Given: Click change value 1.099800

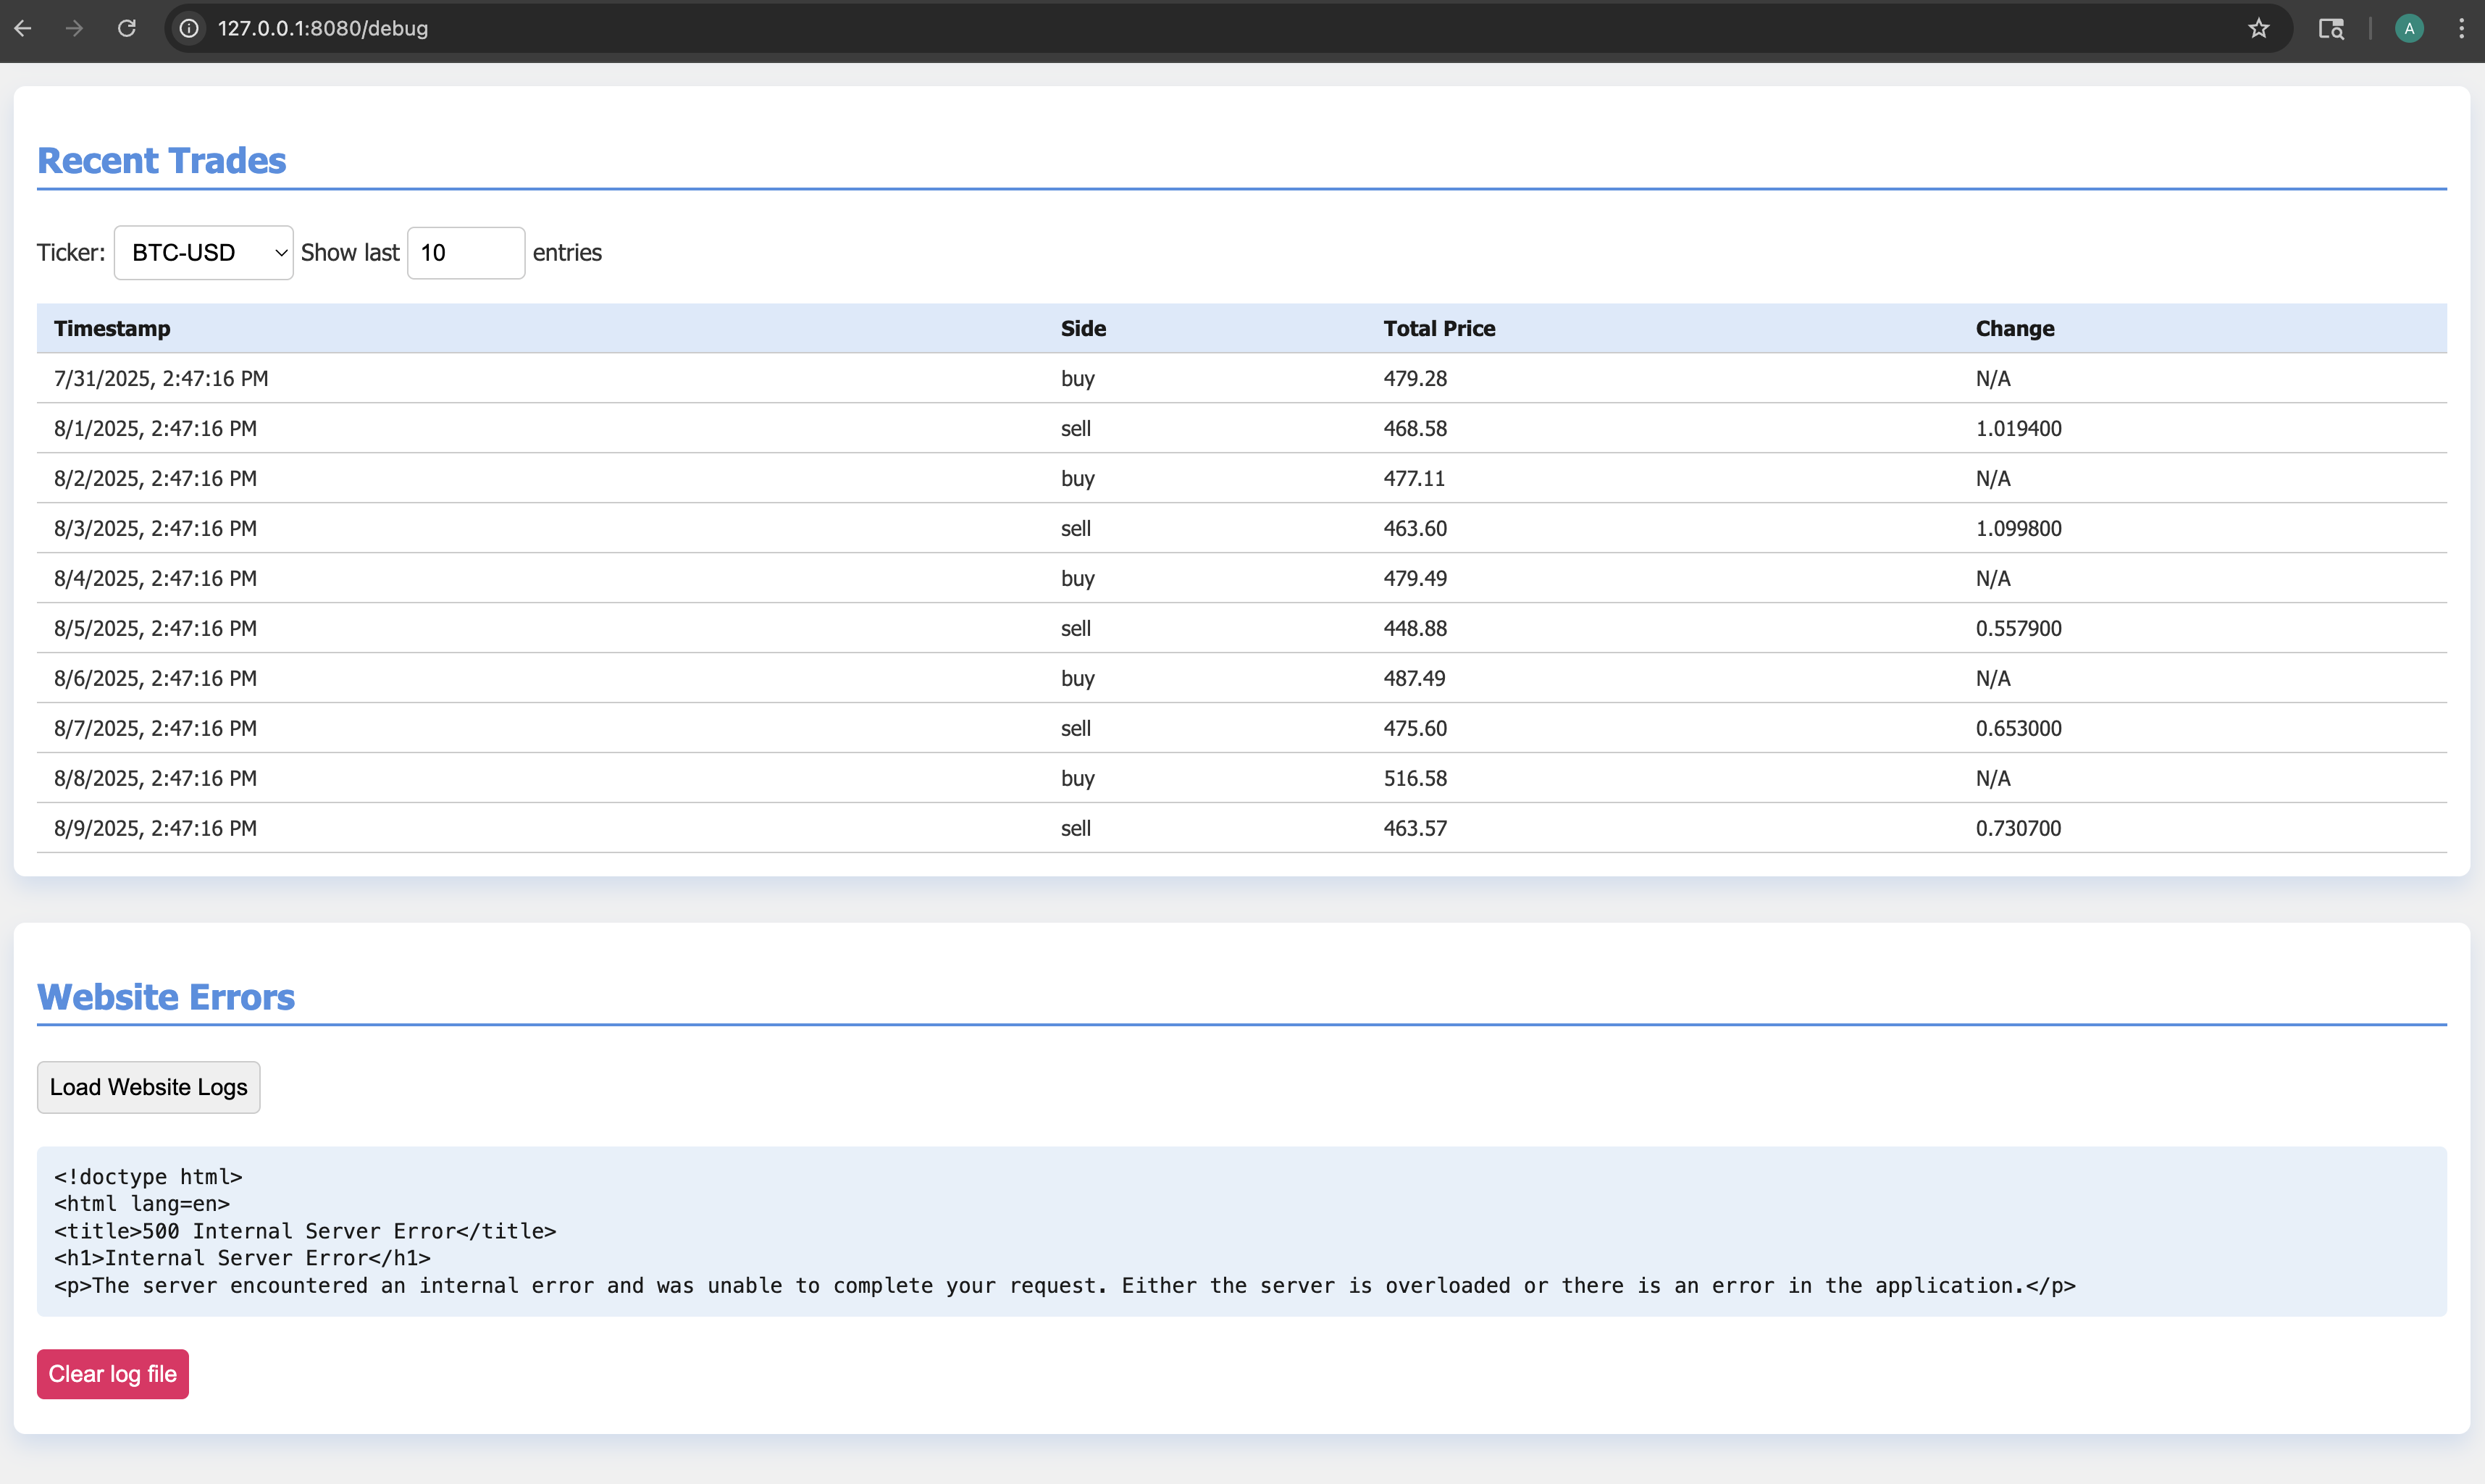Looking at the screenshot, I should pos(2018,528).
